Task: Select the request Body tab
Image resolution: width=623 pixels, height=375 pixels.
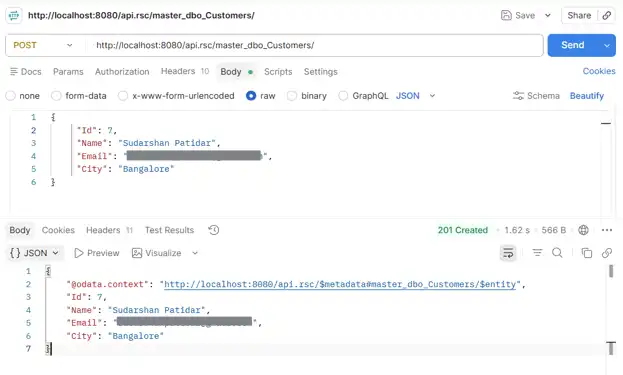Action: coord(236,72)
